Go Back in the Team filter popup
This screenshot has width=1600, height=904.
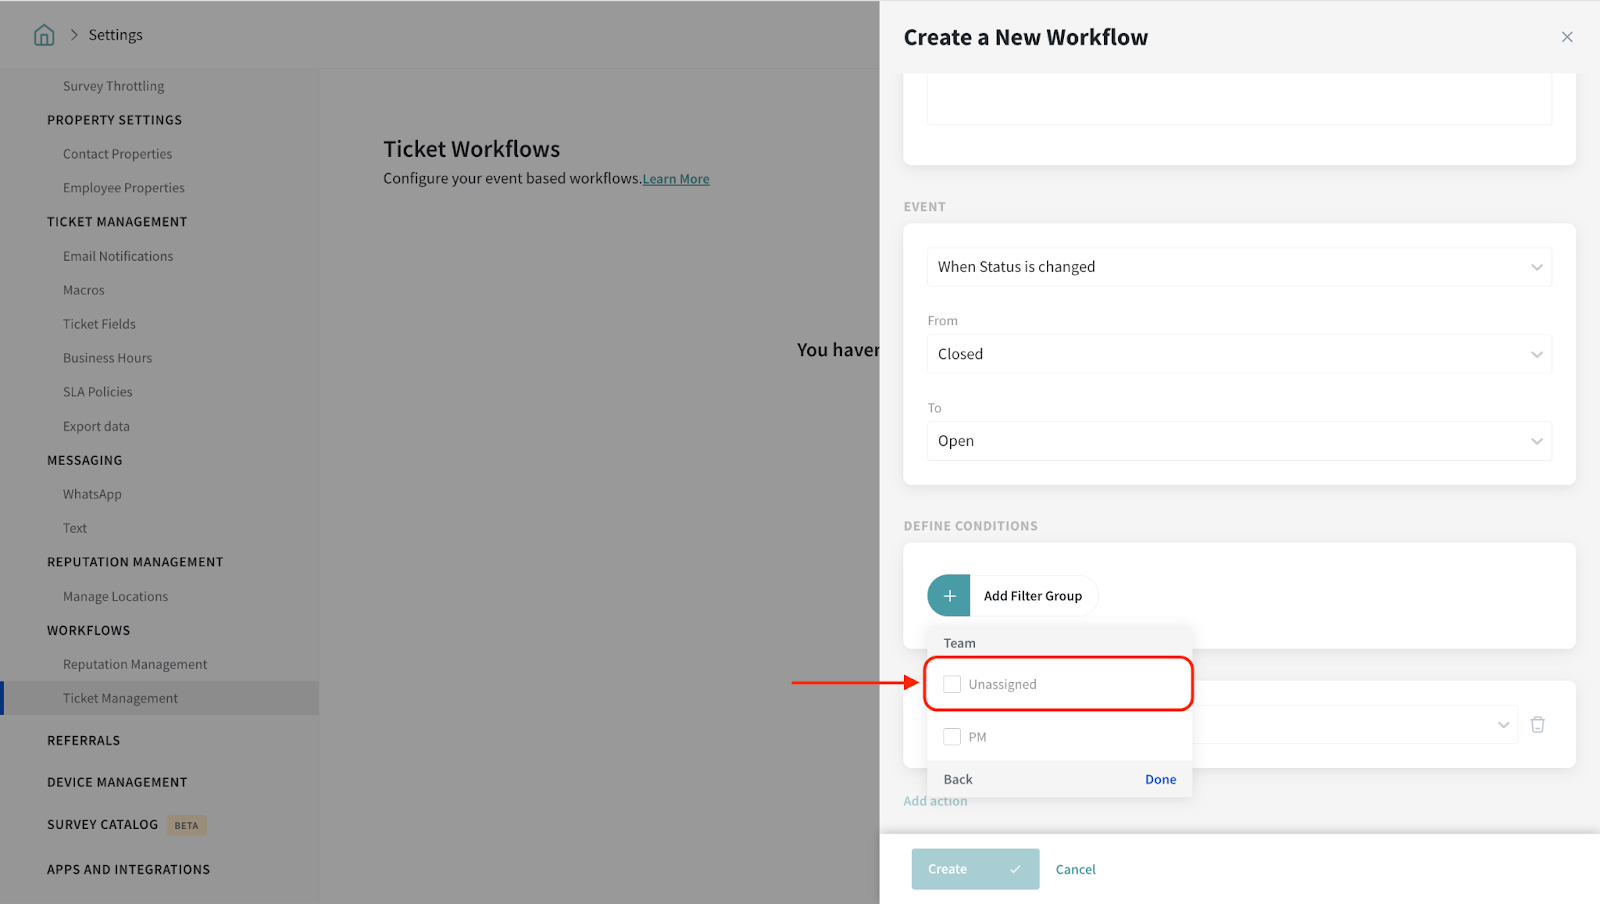(958, 780)
